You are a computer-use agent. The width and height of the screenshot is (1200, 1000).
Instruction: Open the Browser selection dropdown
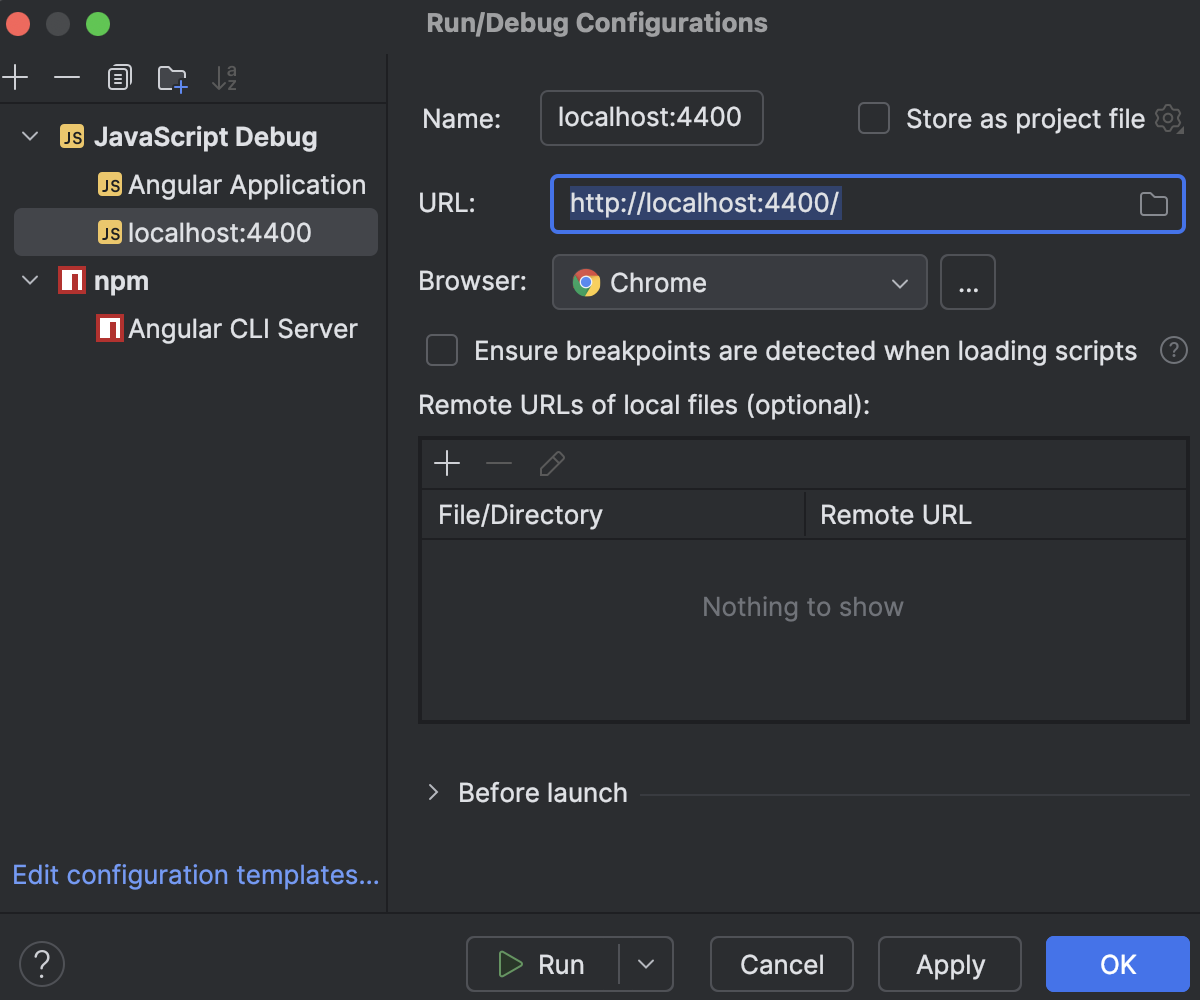pyautogui.click(x=739, y=282)
